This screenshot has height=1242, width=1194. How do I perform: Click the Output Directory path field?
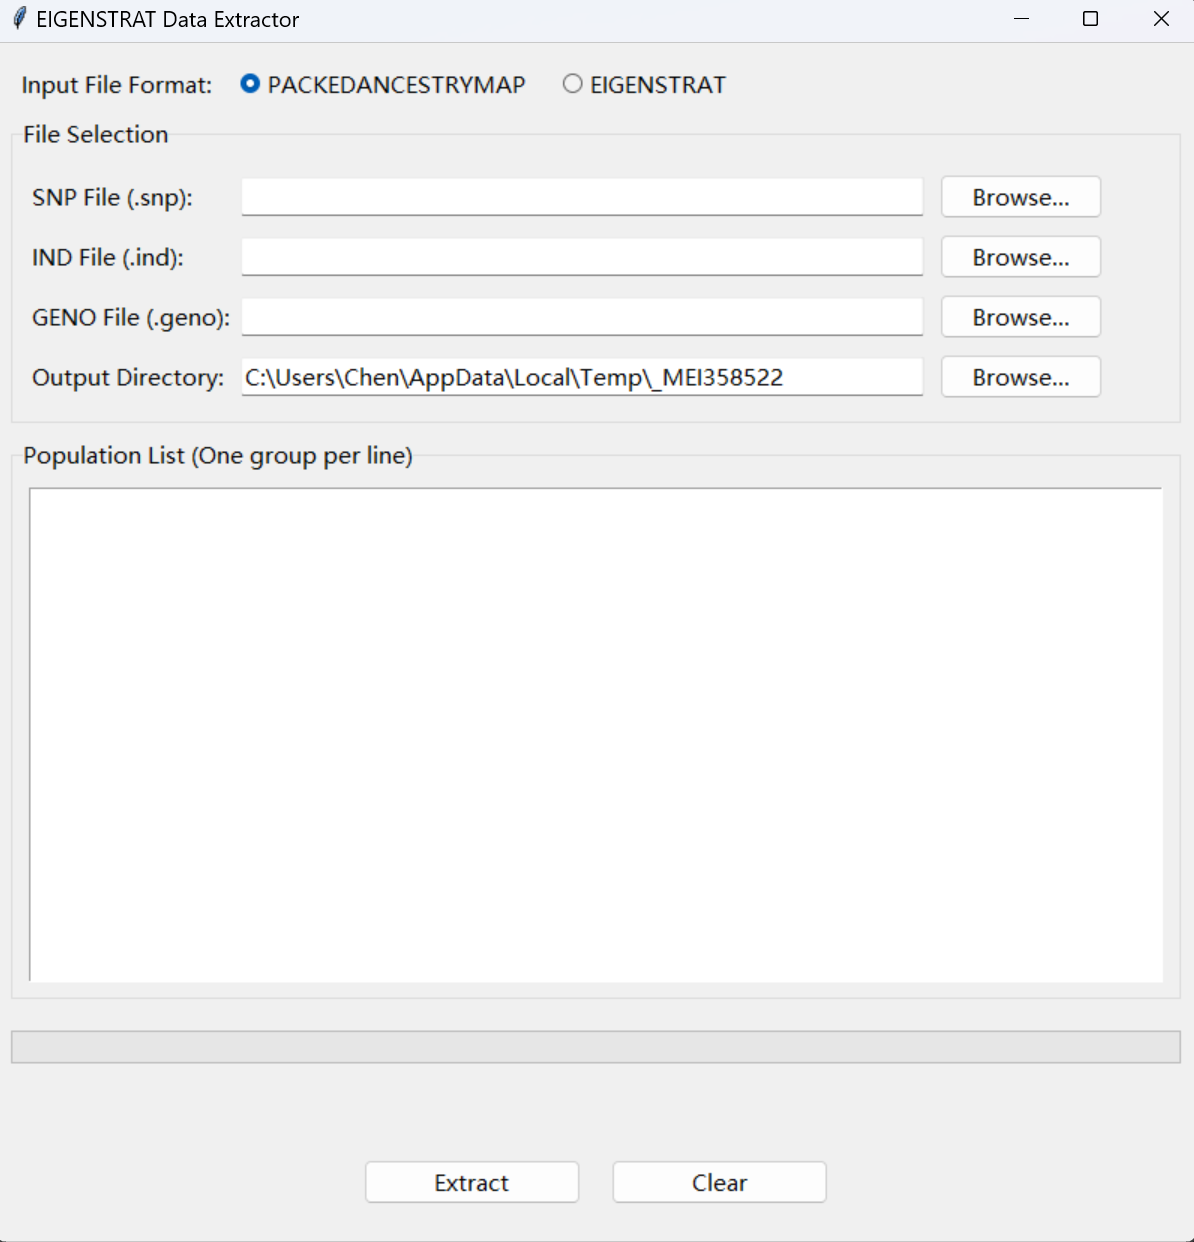[581, 377]
